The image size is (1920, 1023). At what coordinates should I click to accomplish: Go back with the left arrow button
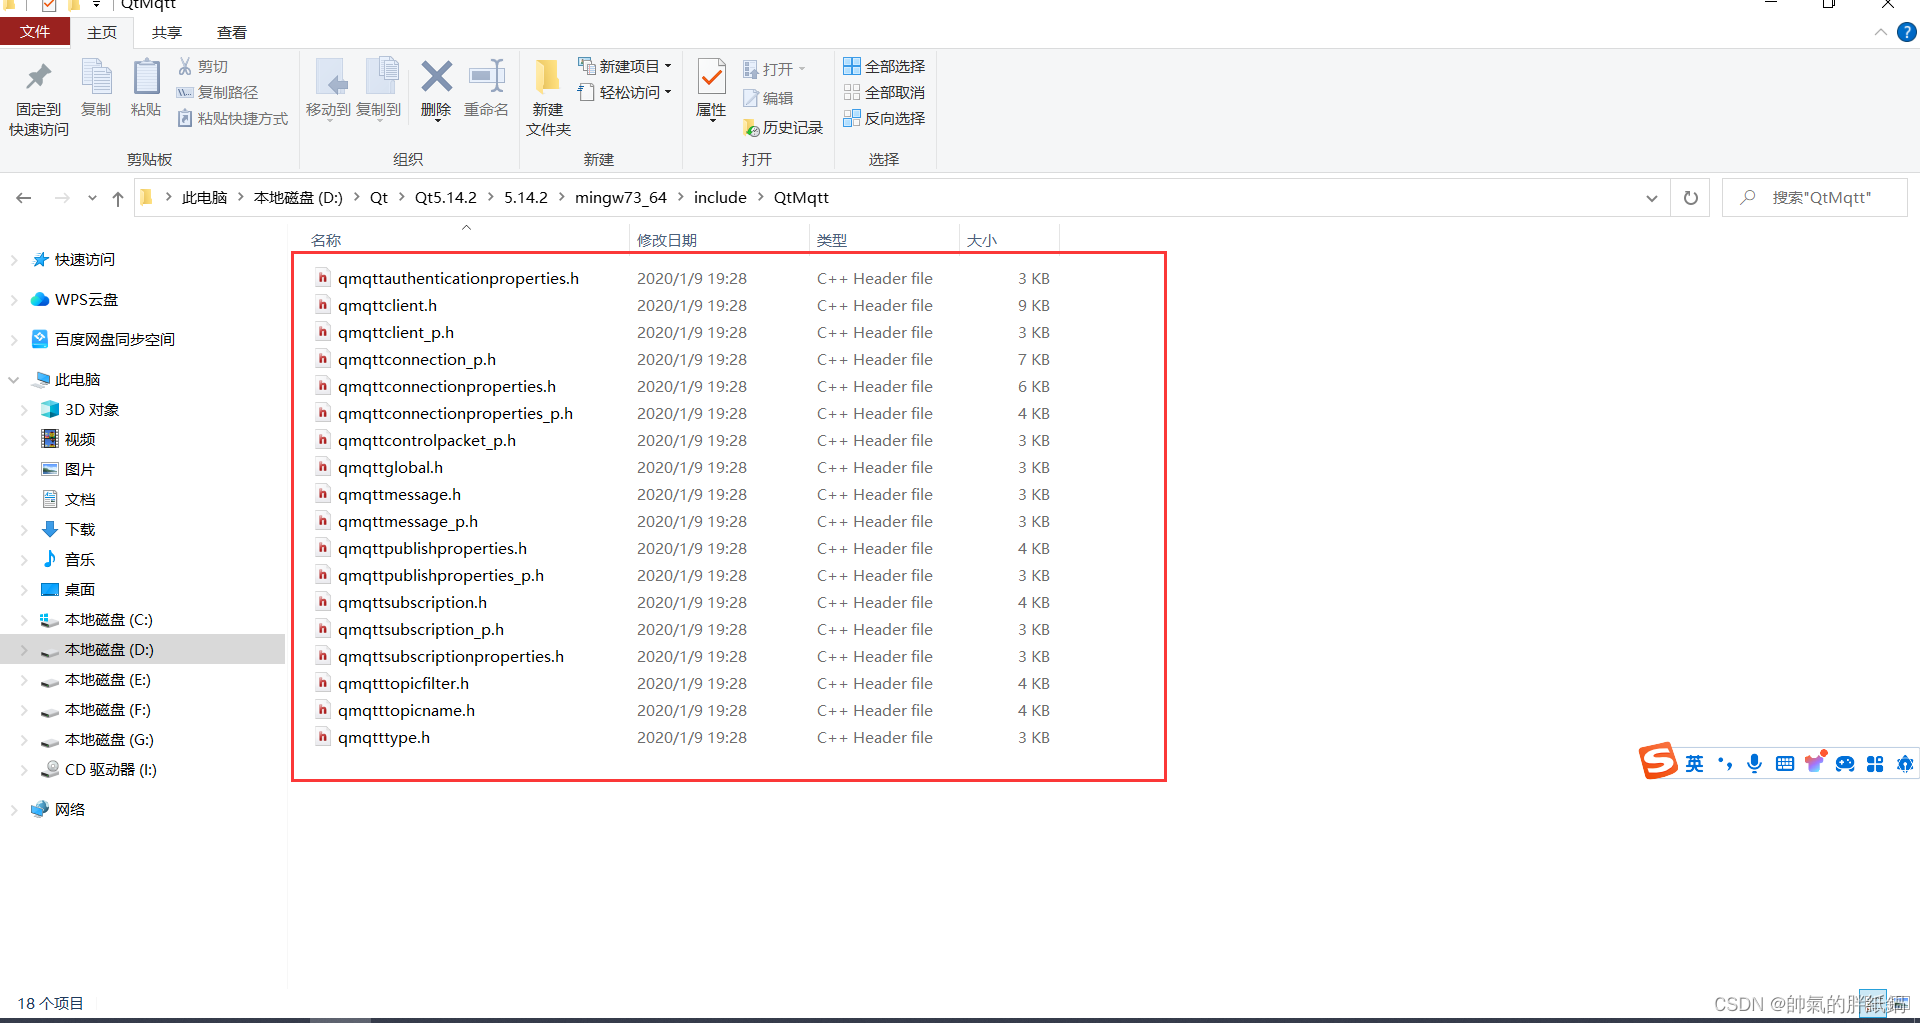click(x=24, y=198)
